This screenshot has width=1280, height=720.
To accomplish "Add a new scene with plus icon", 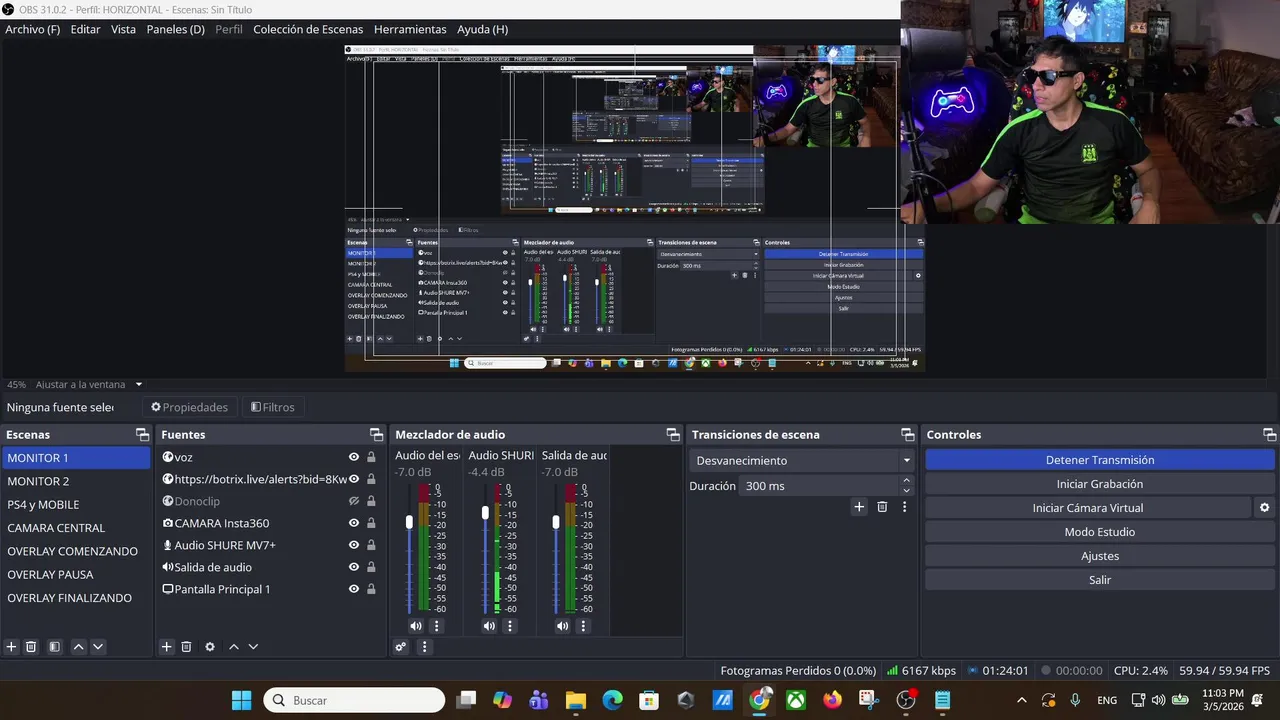I will [12, 647].
